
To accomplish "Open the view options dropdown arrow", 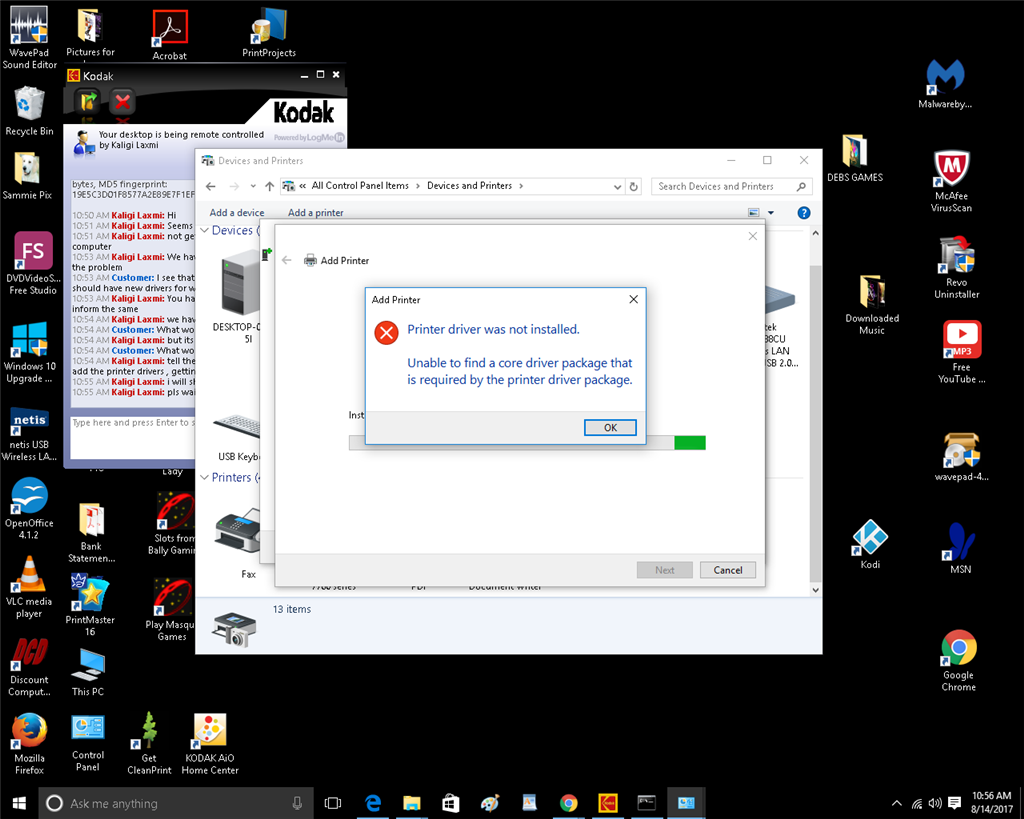I will click(x=771, y=212).
